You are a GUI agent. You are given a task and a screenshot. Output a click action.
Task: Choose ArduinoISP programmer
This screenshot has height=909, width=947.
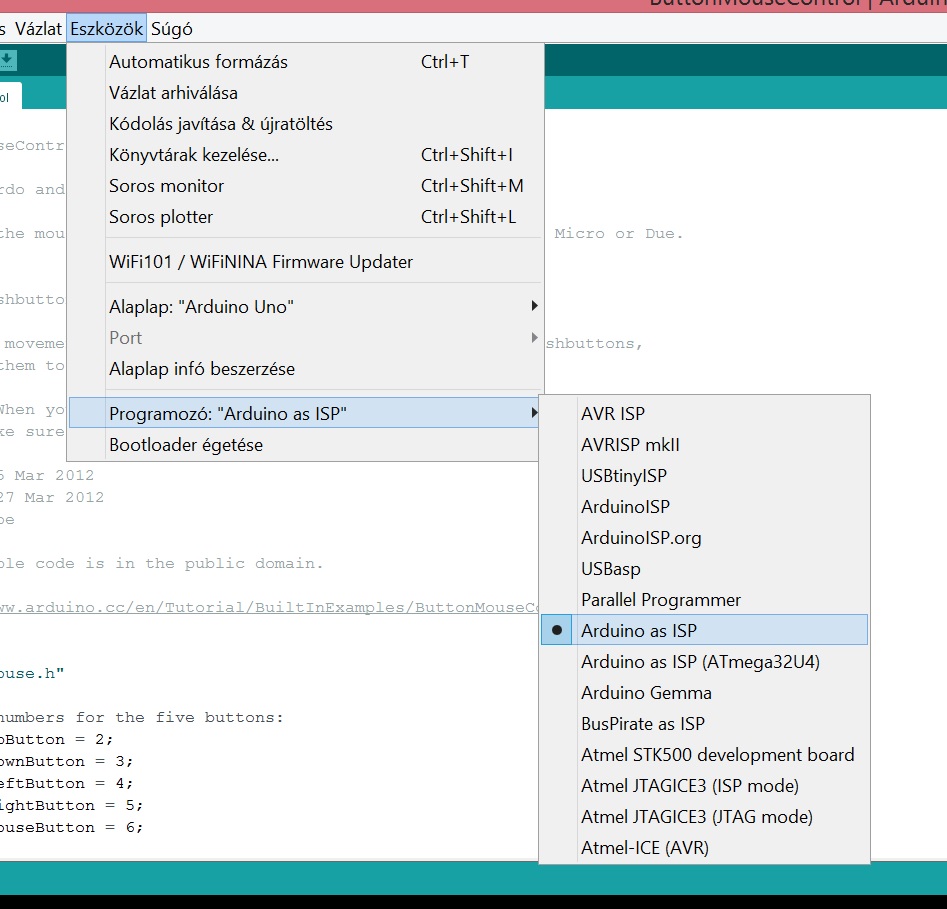click(x=704, y=506)
